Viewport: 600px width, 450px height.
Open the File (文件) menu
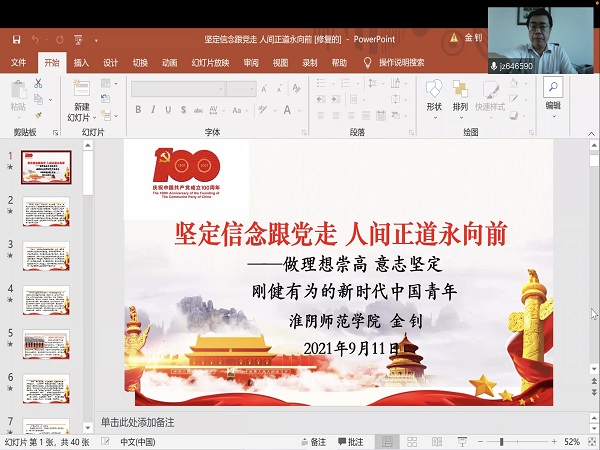19,62
